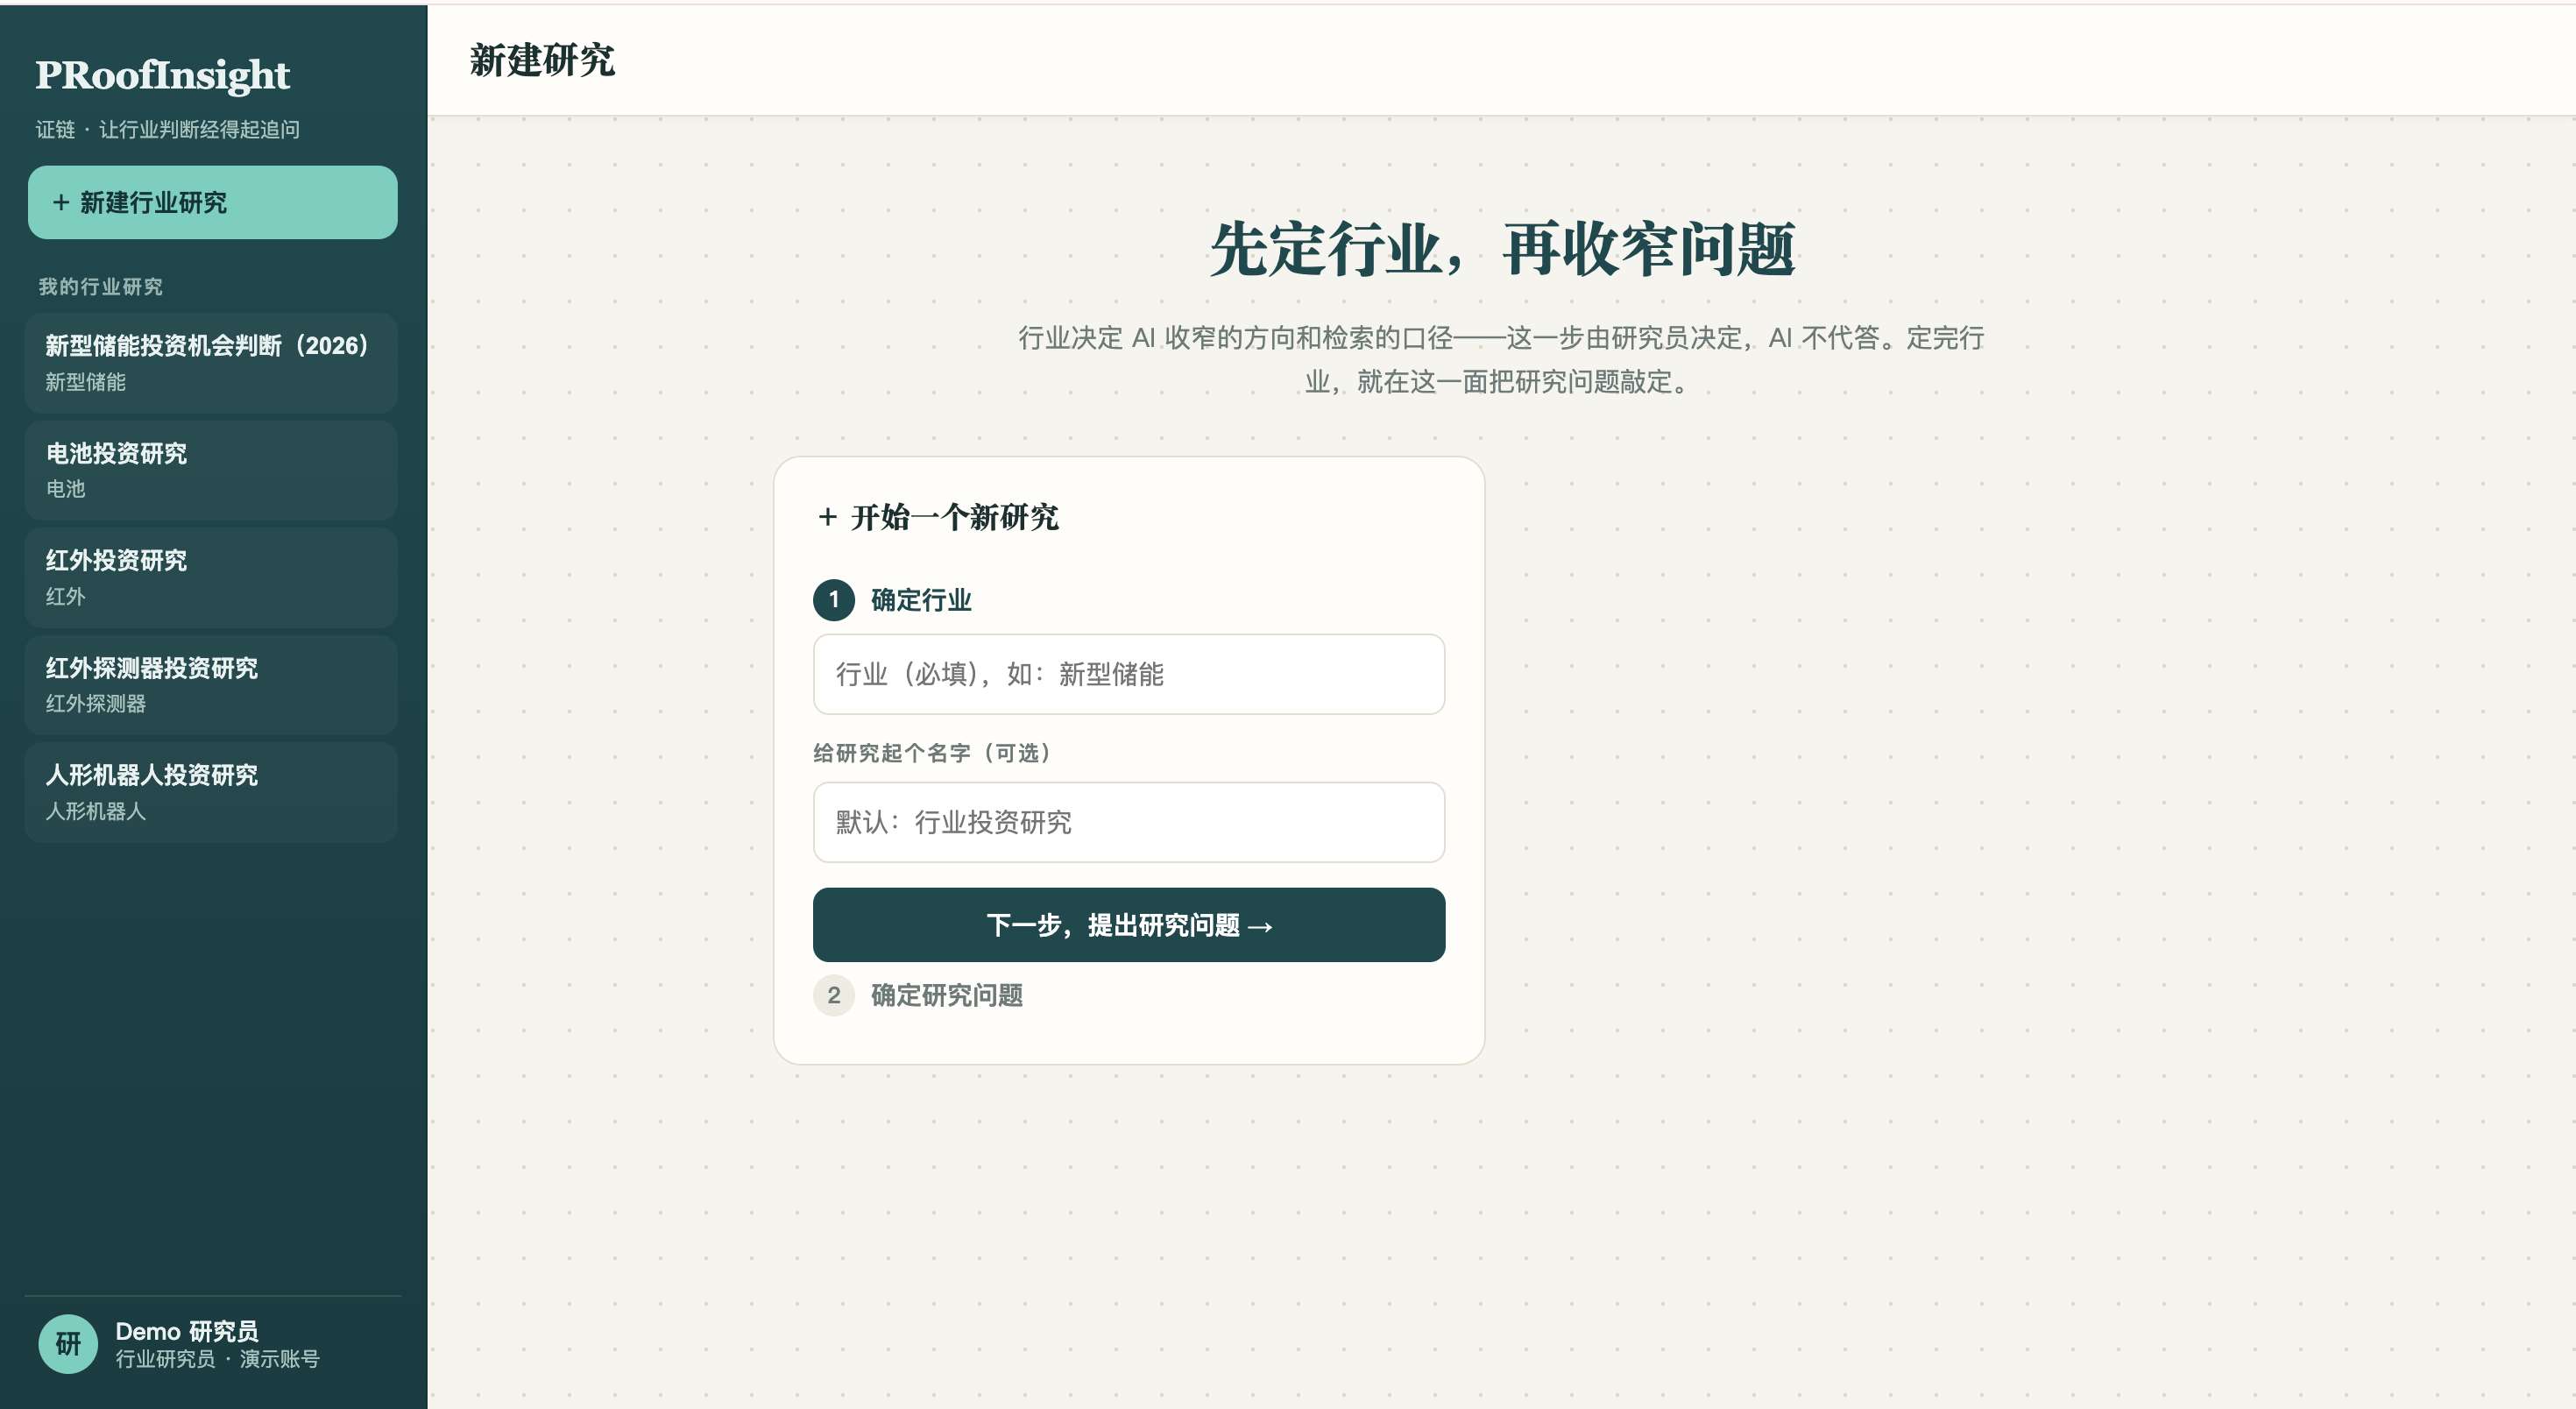Open the 电池投资研究 sidebar entry
This screenshot has height=1409, width=2576.
(x=211, y=470)
